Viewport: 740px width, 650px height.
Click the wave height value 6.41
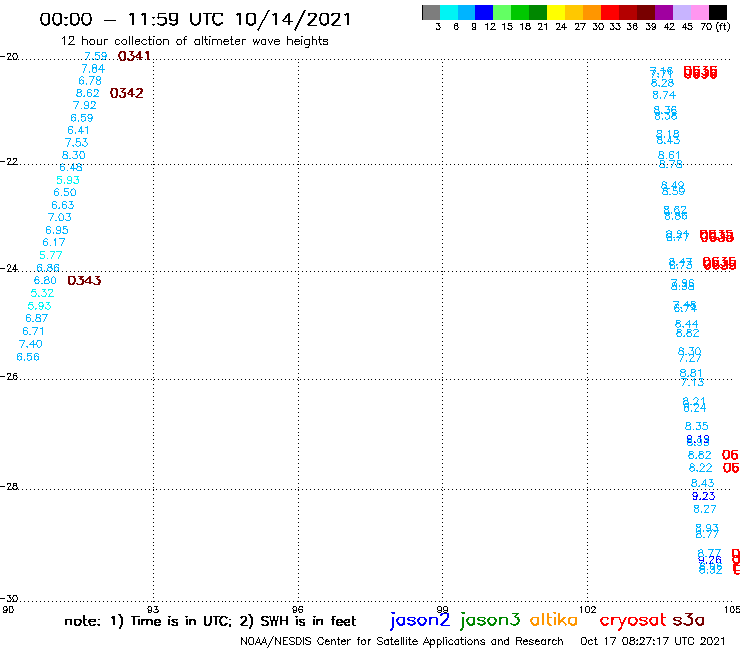point(78,130)
